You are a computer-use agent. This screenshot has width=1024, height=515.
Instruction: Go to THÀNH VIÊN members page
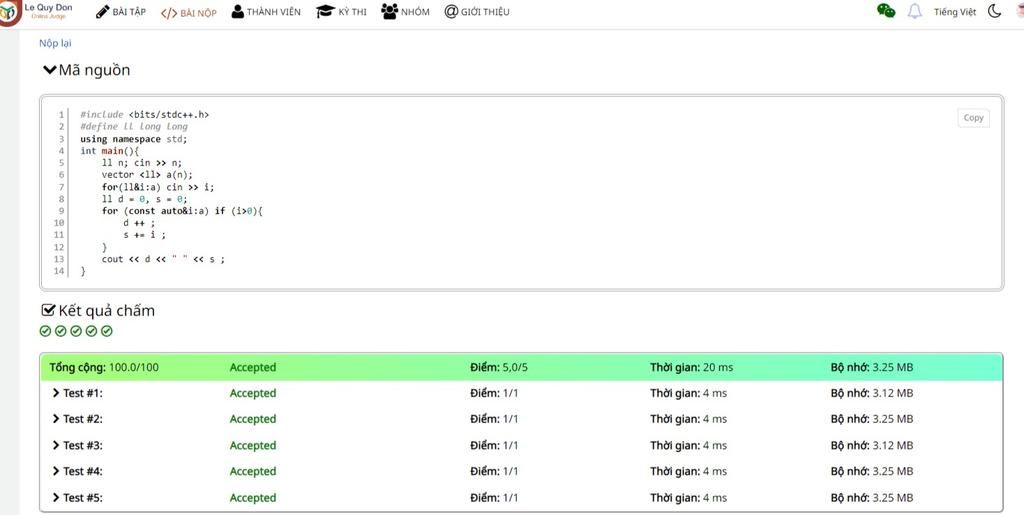(266, 12)
